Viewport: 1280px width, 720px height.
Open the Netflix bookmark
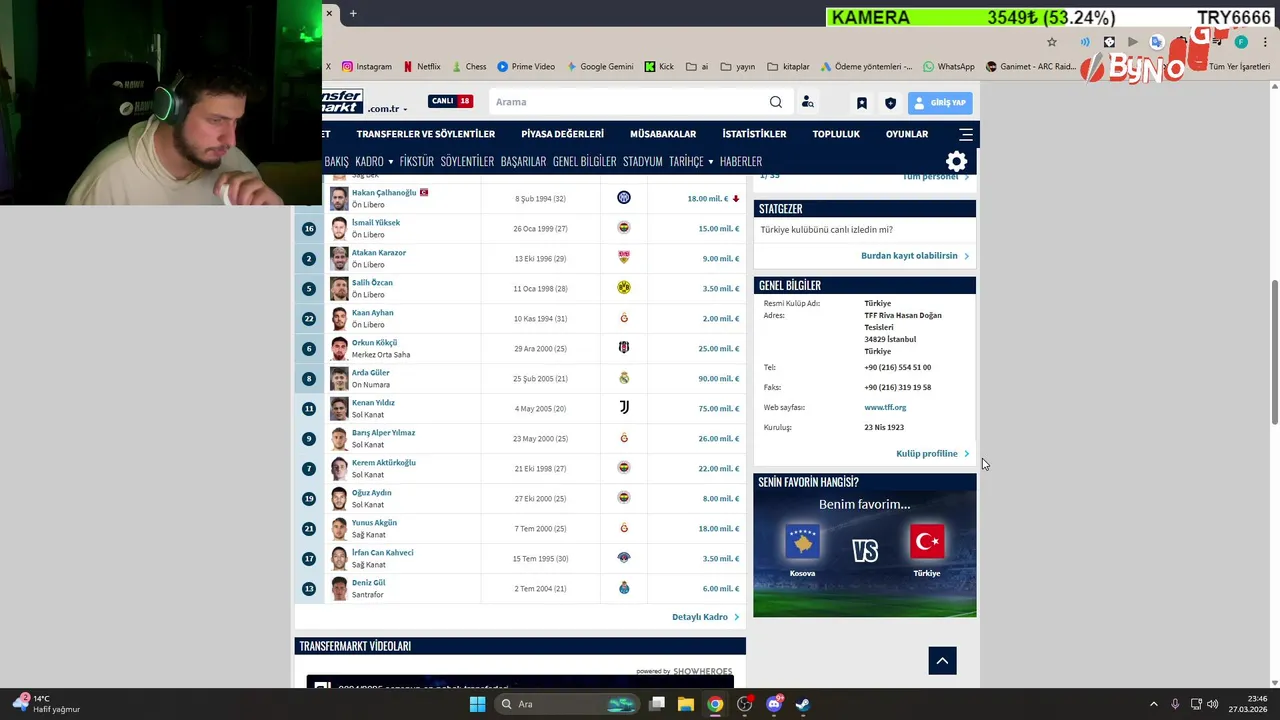click(422, 67)
